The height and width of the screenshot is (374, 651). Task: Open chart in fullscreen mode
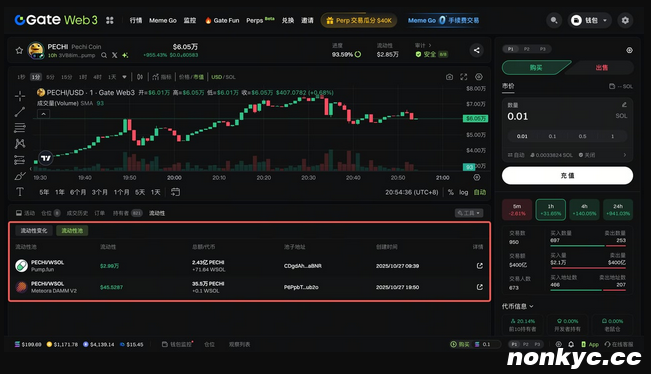464,77
